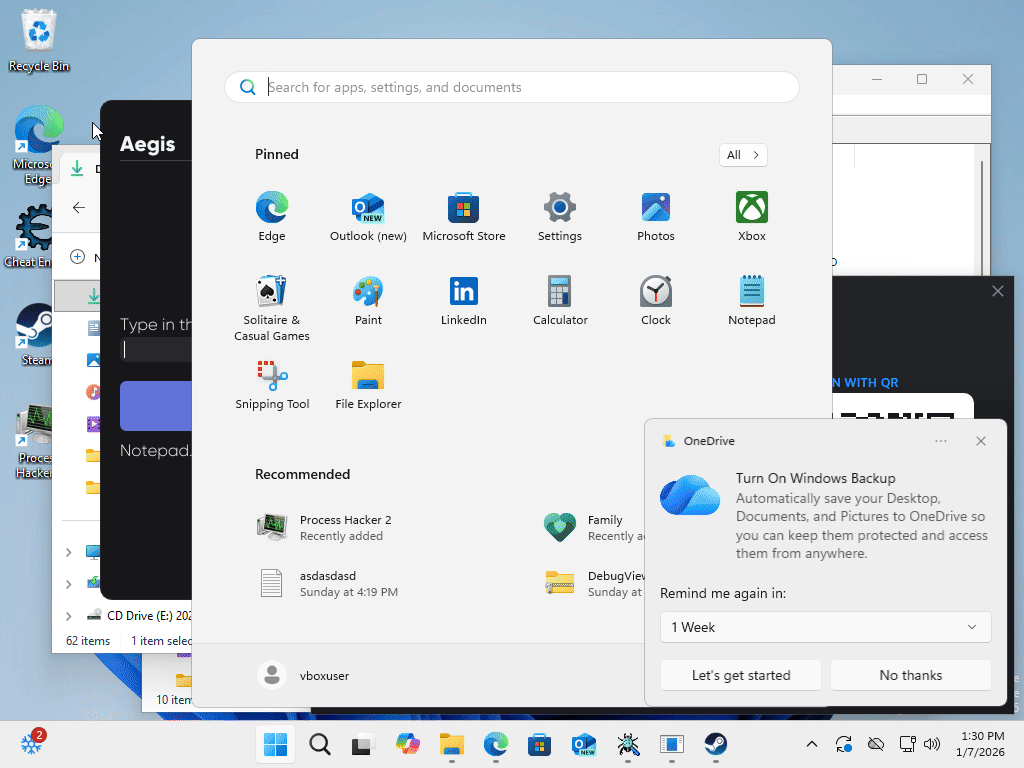Screen dimensions: 1024x768
Task: Open vboxuser account menu
Action: 304,675
